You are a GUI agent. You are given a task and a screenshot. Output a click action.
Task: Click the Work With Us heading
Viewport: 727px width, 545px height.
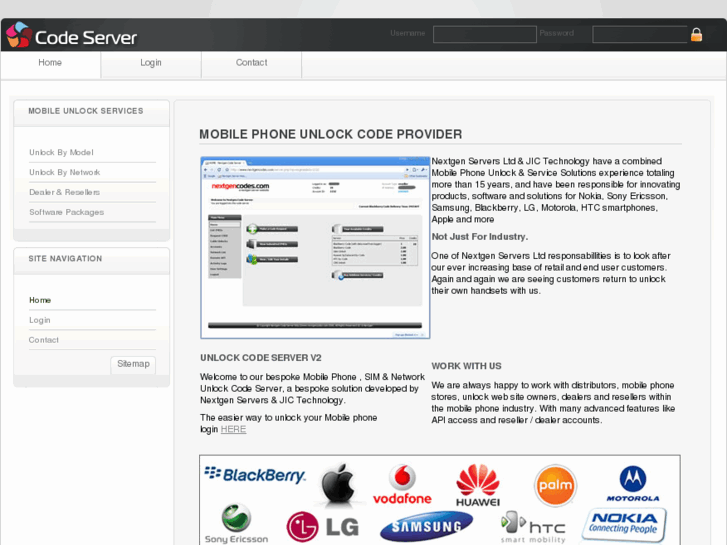point(466,366)
